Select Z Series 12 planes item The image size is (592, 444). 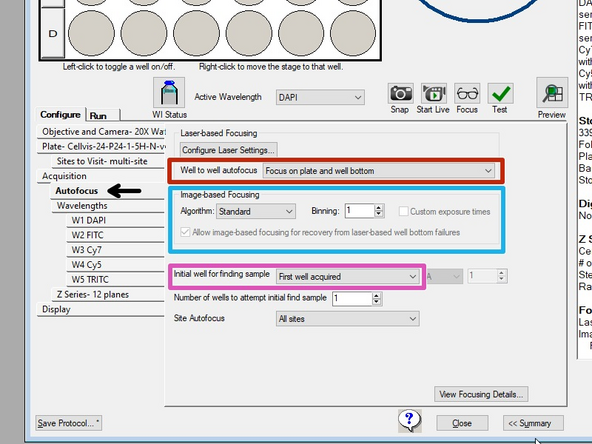click(x=108, y=294)
